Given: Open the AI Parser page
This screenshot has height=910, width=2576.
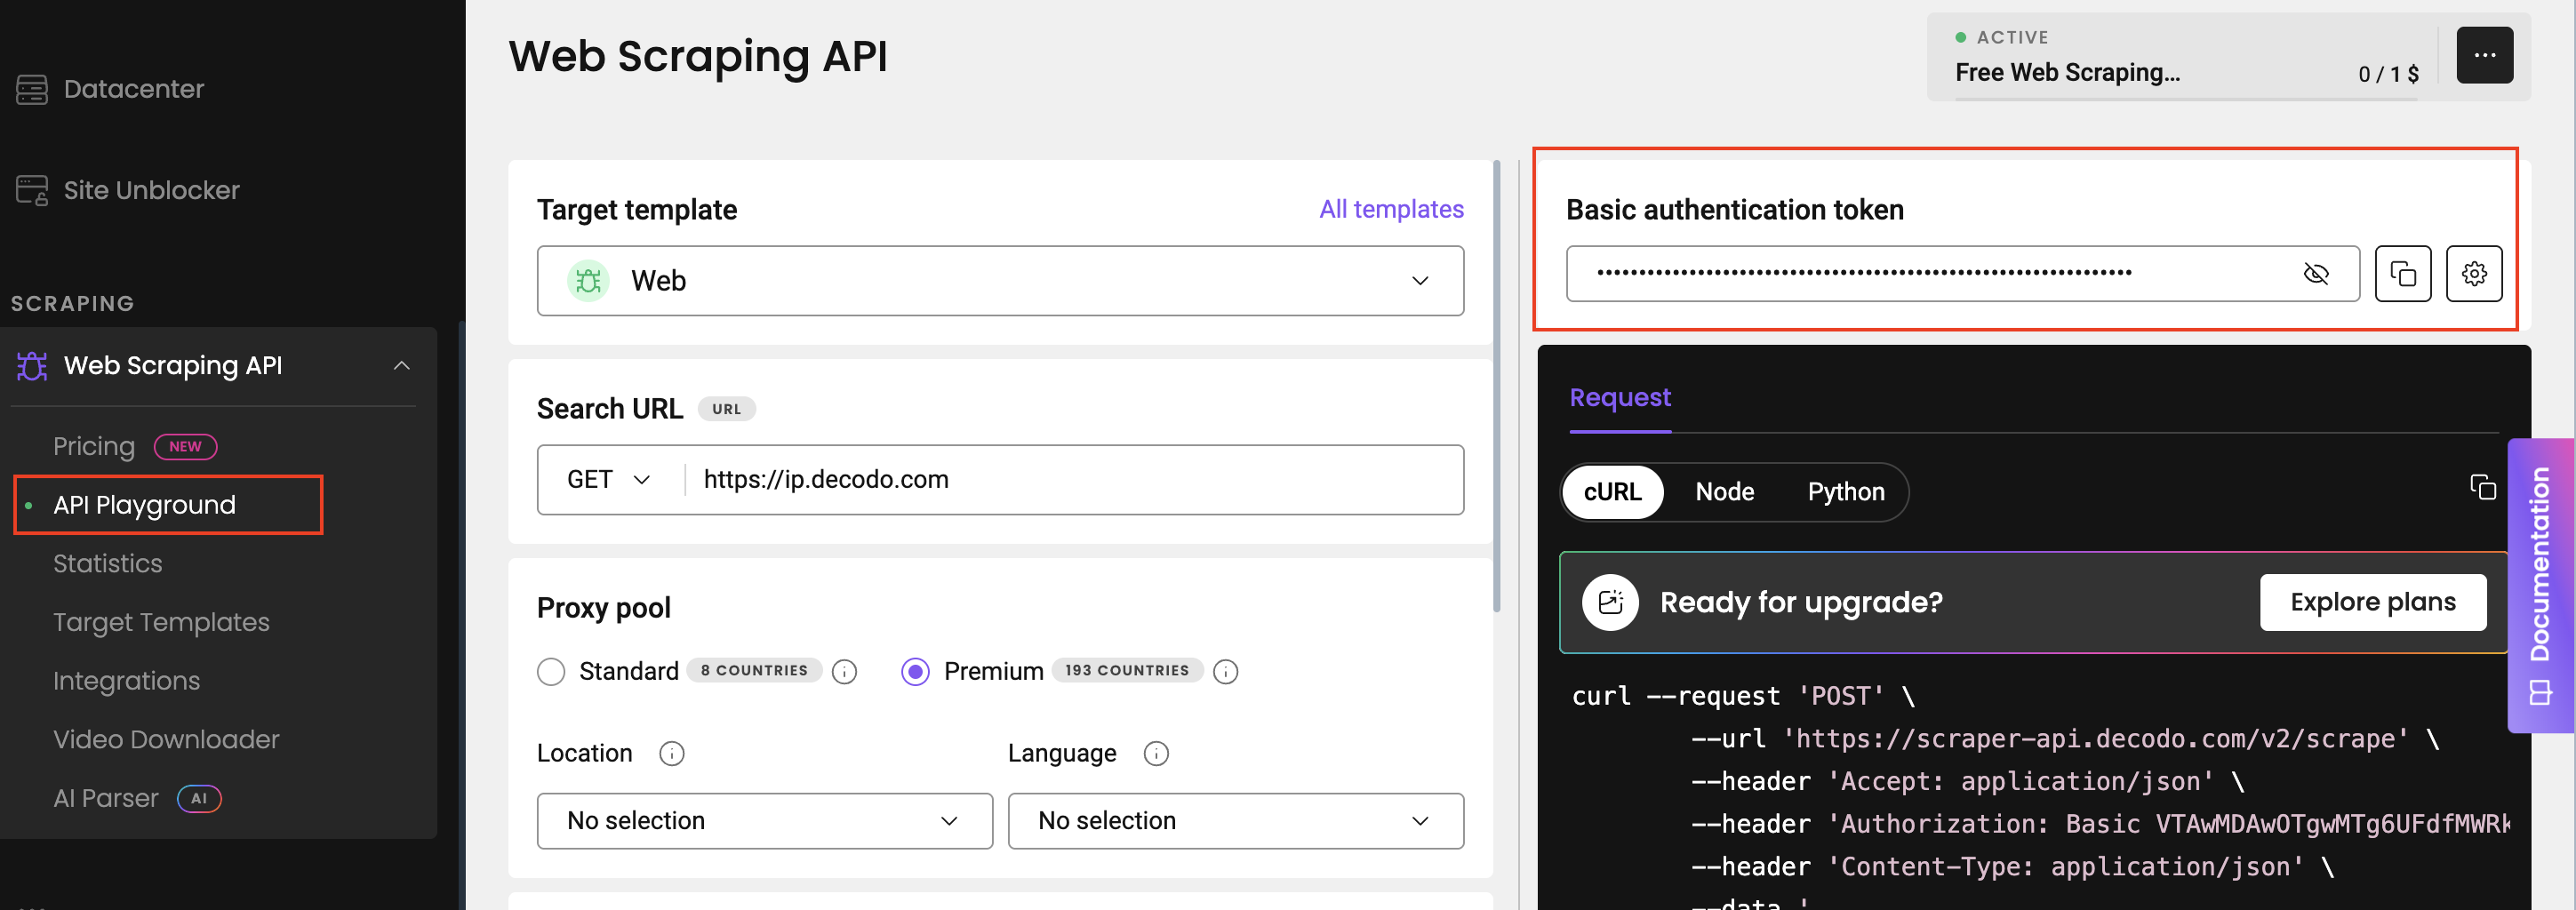Looking at the screenshot, I should (106, 798).
